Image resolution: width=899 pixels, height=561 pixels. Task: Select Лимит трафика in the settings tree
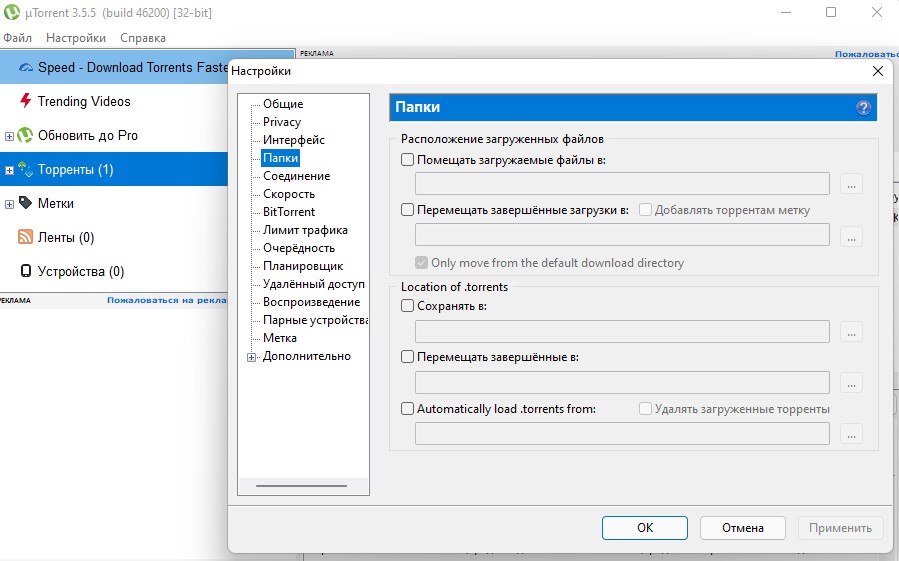pyautogui.click(x=305, y=230)
